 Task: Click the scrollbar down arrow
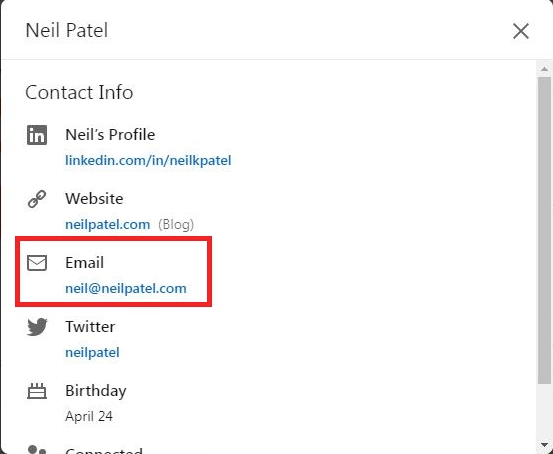pyautogui.click(x=544, y=444)
